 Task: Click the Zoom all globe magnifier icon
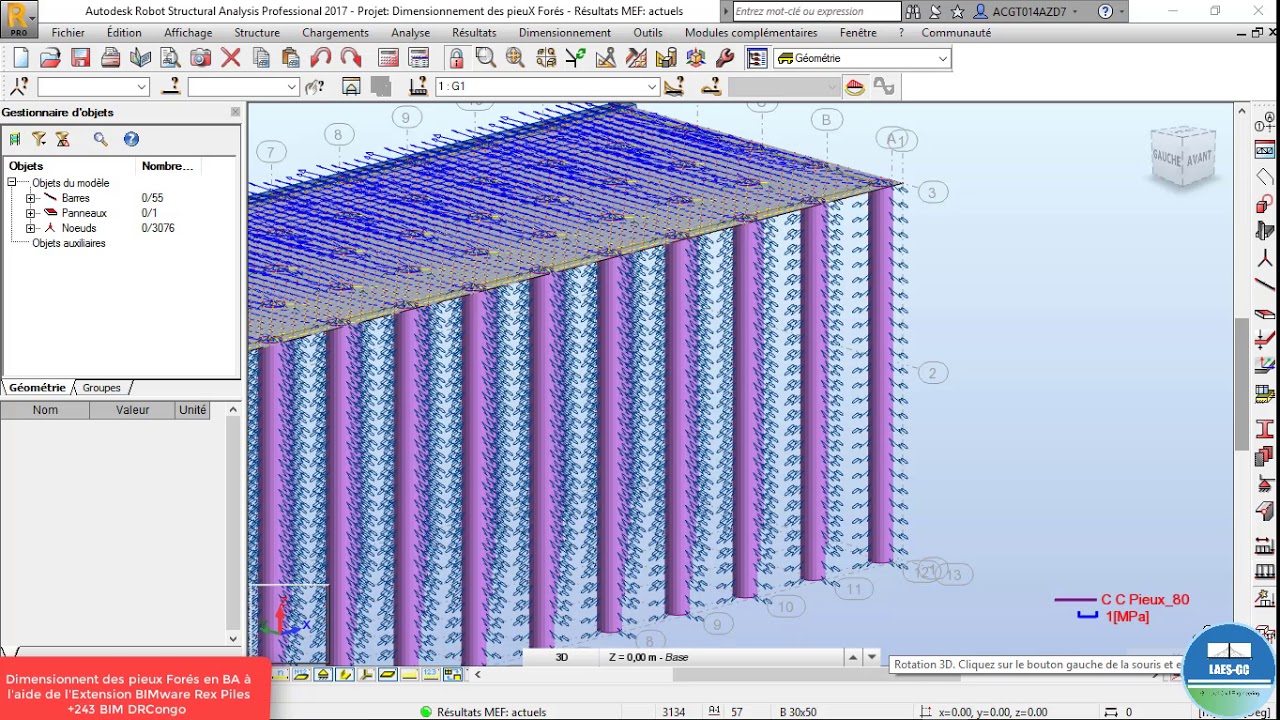pyautogui.click(x=516, y=58)
